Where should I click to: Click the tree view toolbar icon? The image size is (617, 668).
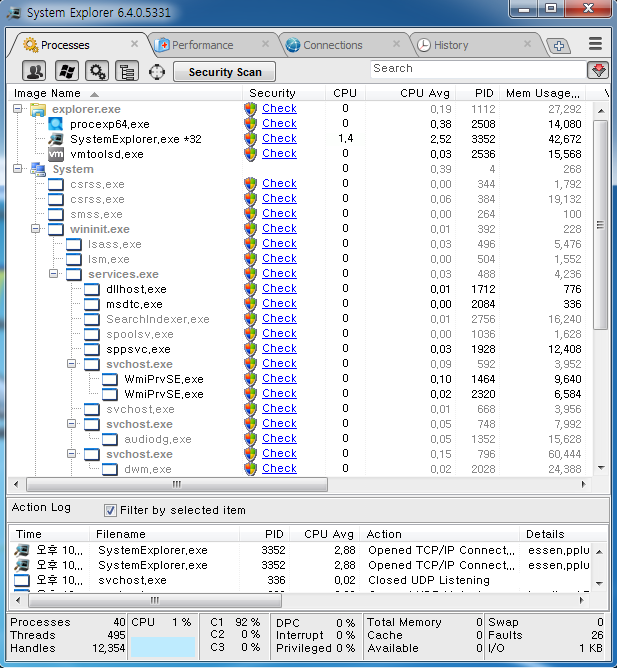pos(127,71)
